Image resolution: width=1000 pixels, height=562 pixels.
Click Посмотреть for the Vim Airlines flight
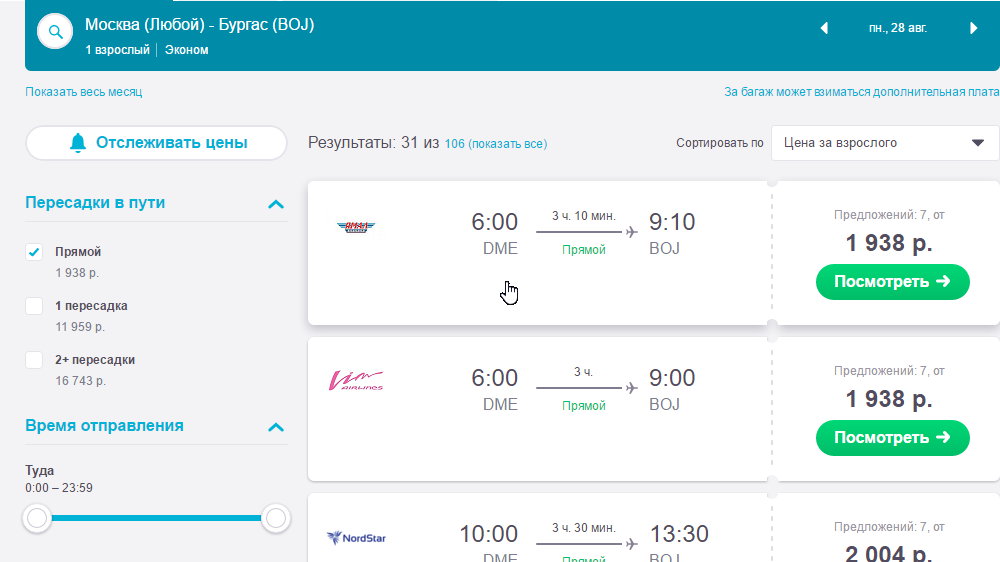tap(892, 438)
